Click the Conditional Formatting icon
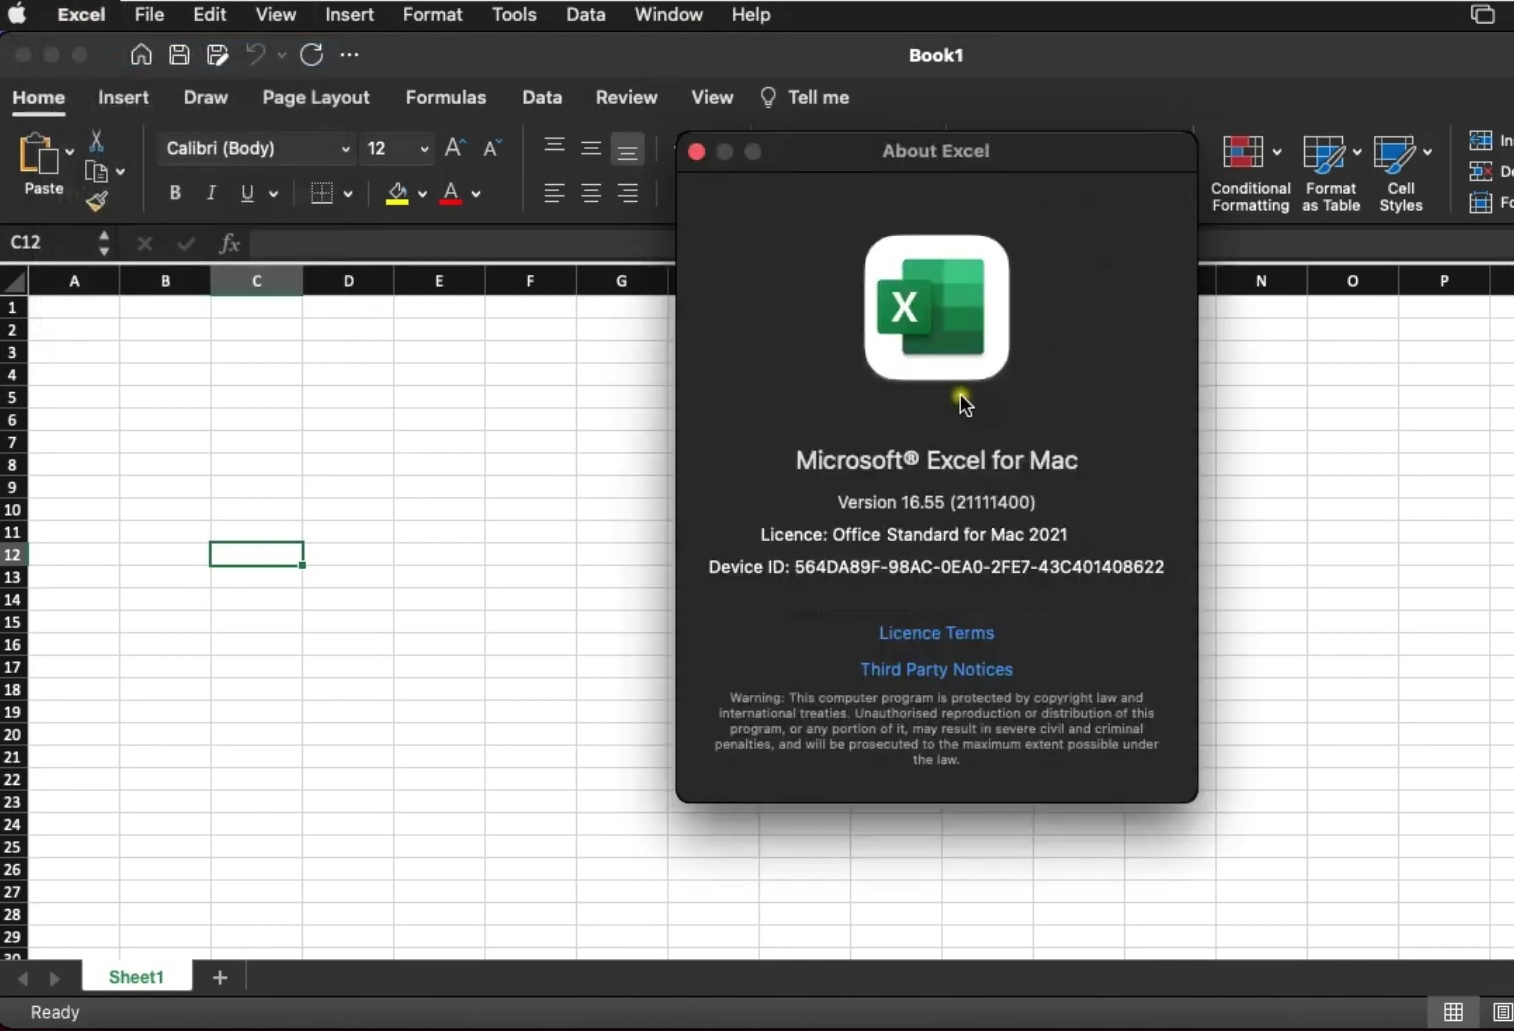The width and height of the screenshot is (1514, 1031). (1243, 153)
